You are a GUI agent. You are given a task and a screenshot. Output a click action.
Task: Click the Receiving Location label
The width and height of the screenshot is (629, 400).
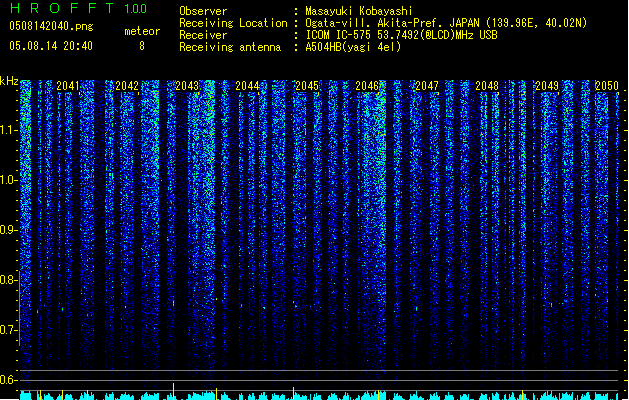[x=233, y=23]
